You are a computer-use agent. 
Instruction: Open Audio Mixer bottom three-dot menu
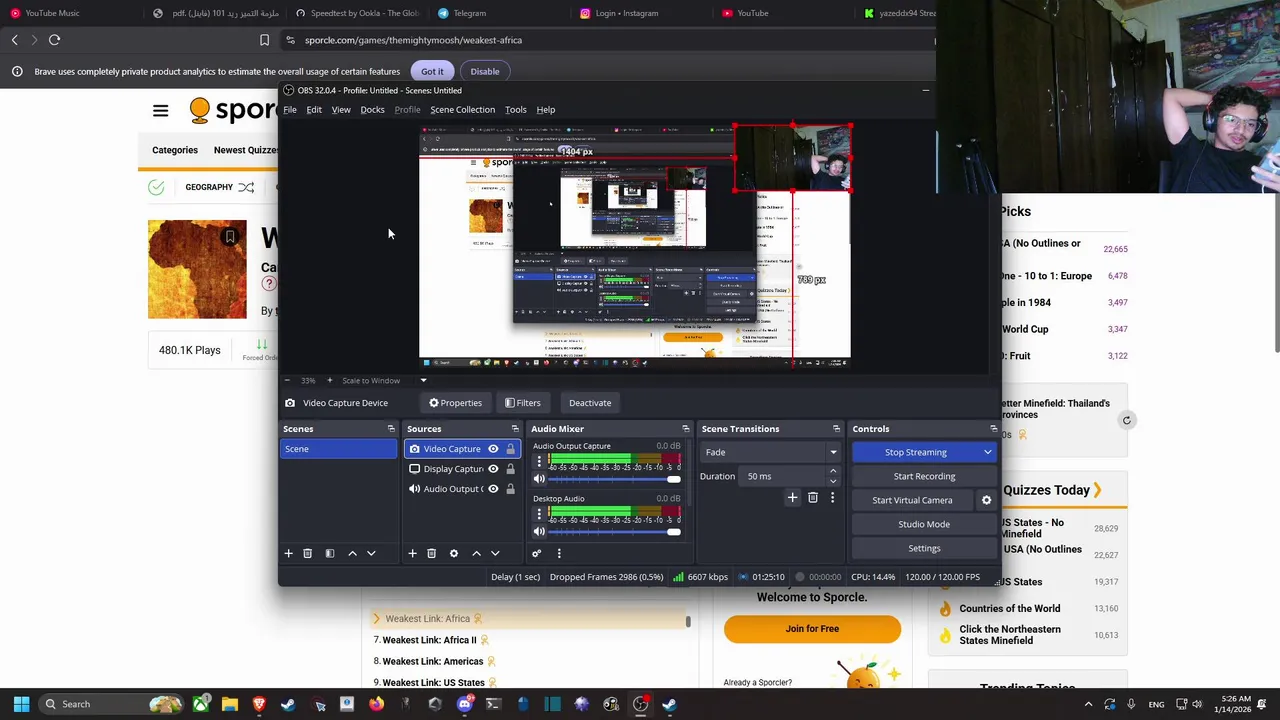pyautogui.click(x=559, y=553)
